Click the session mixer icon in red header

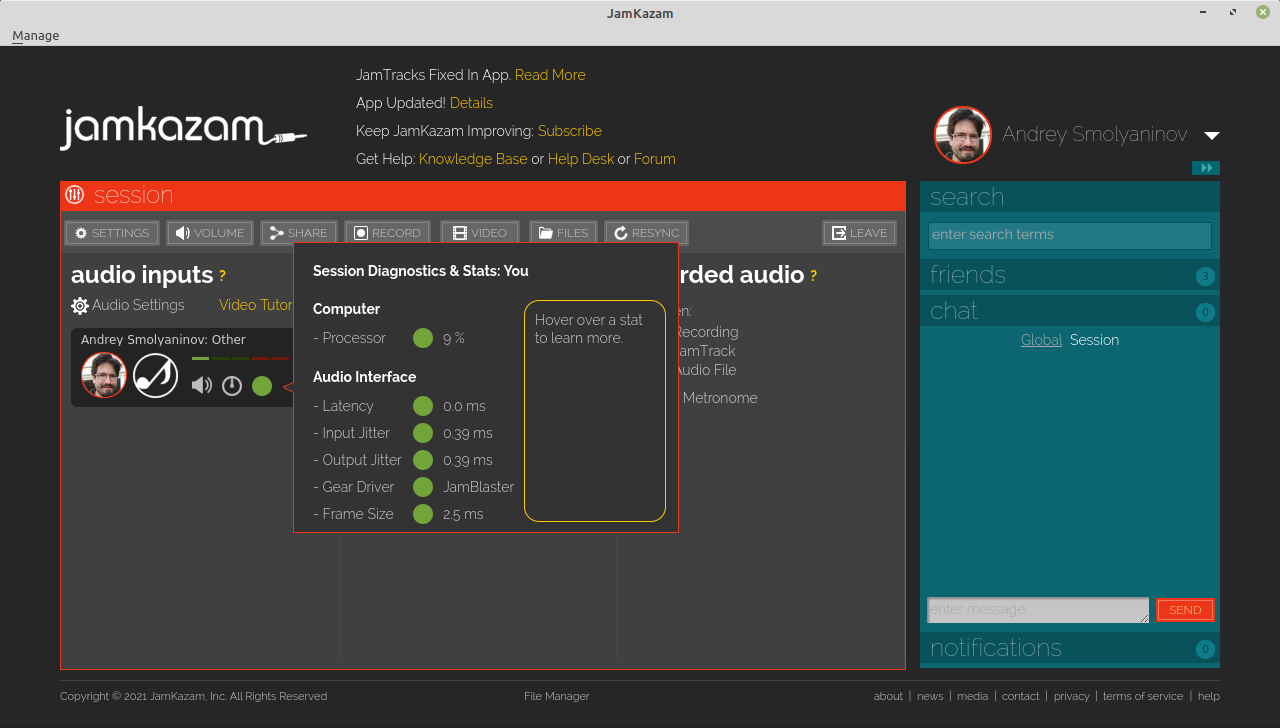74,195
